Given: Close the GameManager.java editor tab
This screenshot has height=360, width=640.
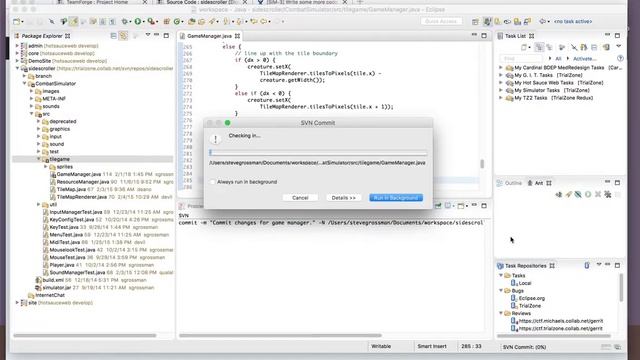Looking at the screenshot, I should tap(237, 36).
